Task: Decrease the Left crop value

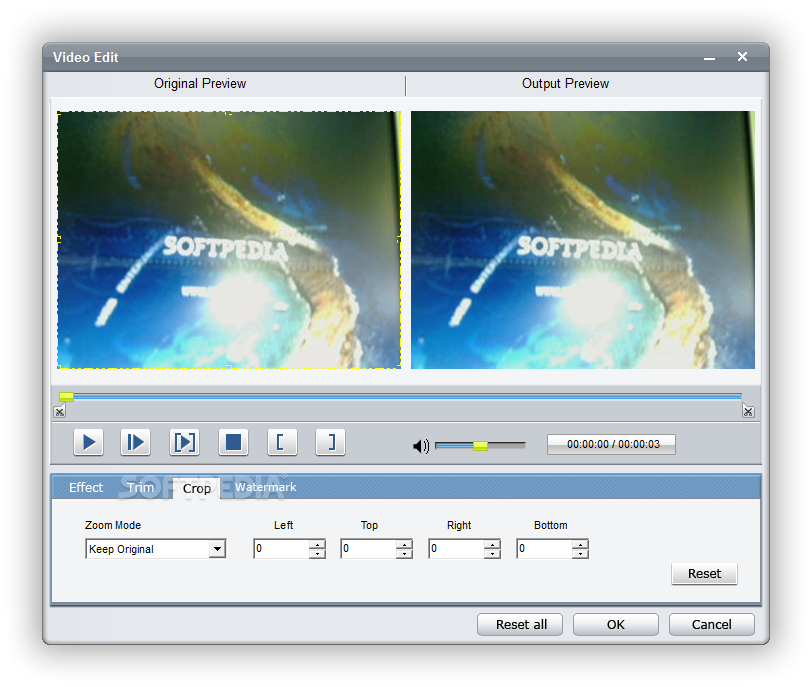Action: coord(317,553)
